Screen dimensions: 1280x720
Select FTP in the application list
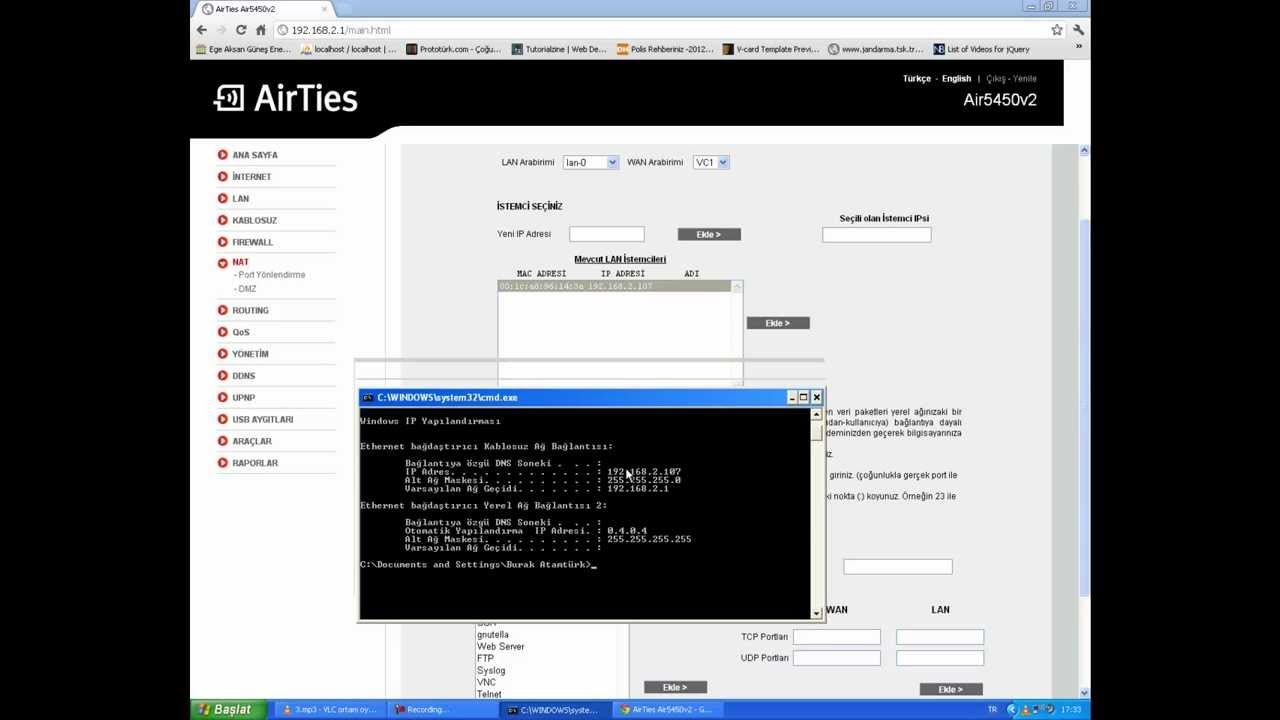(x=485, y=659)
